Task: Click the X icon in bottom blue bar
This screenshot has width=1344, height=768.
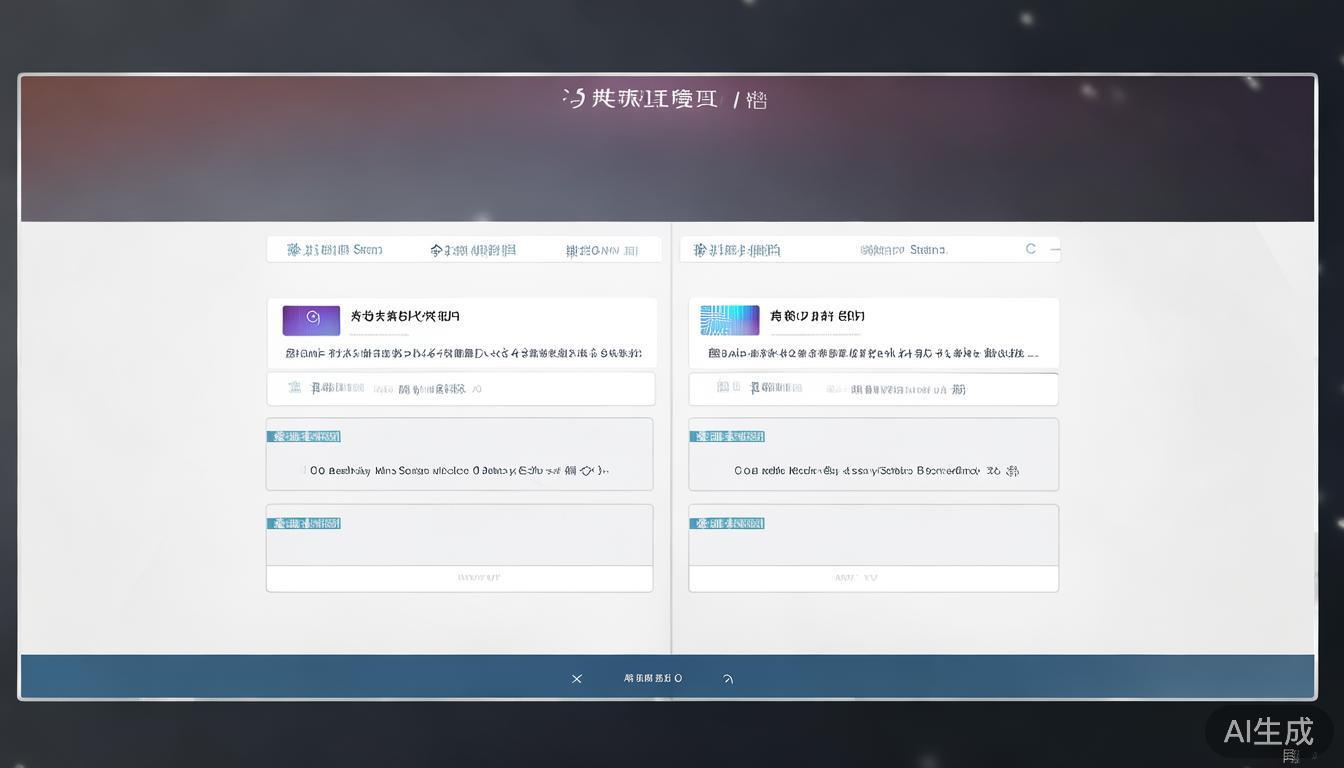Action: 577,679
